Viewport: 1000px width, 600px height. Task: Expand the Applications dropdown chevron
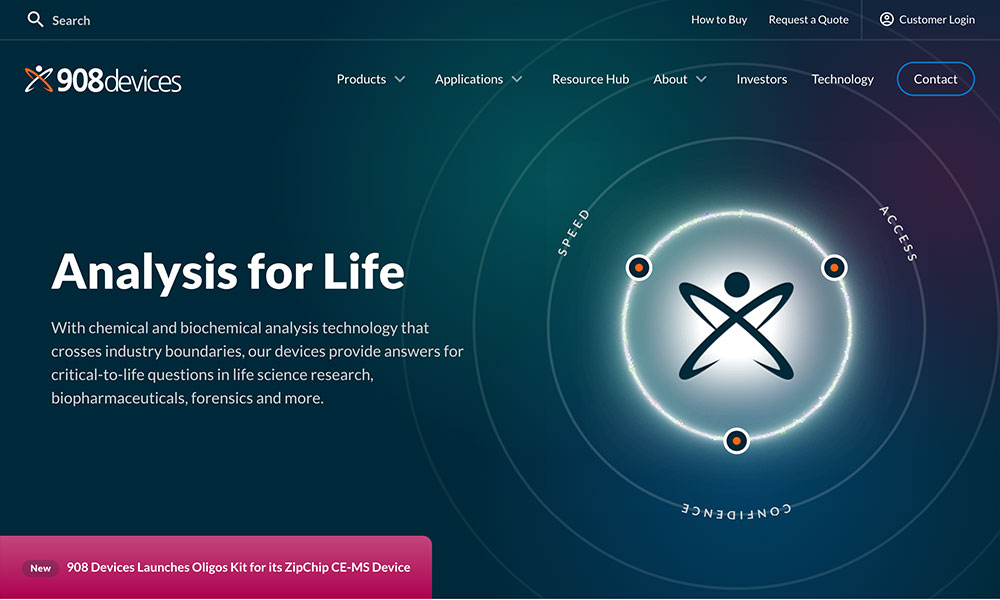coord(517,79)
